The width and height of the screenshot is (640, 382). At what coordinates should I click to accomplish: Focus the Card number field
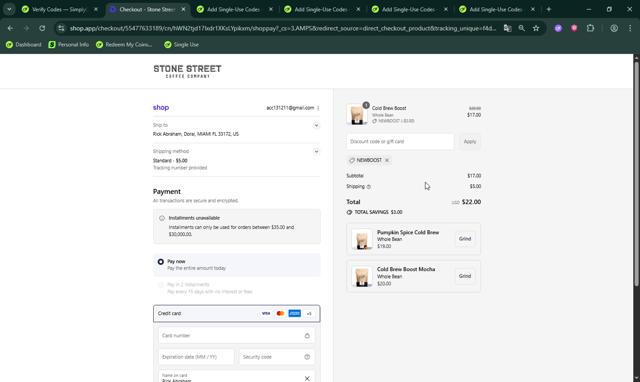tap(237, 335)
